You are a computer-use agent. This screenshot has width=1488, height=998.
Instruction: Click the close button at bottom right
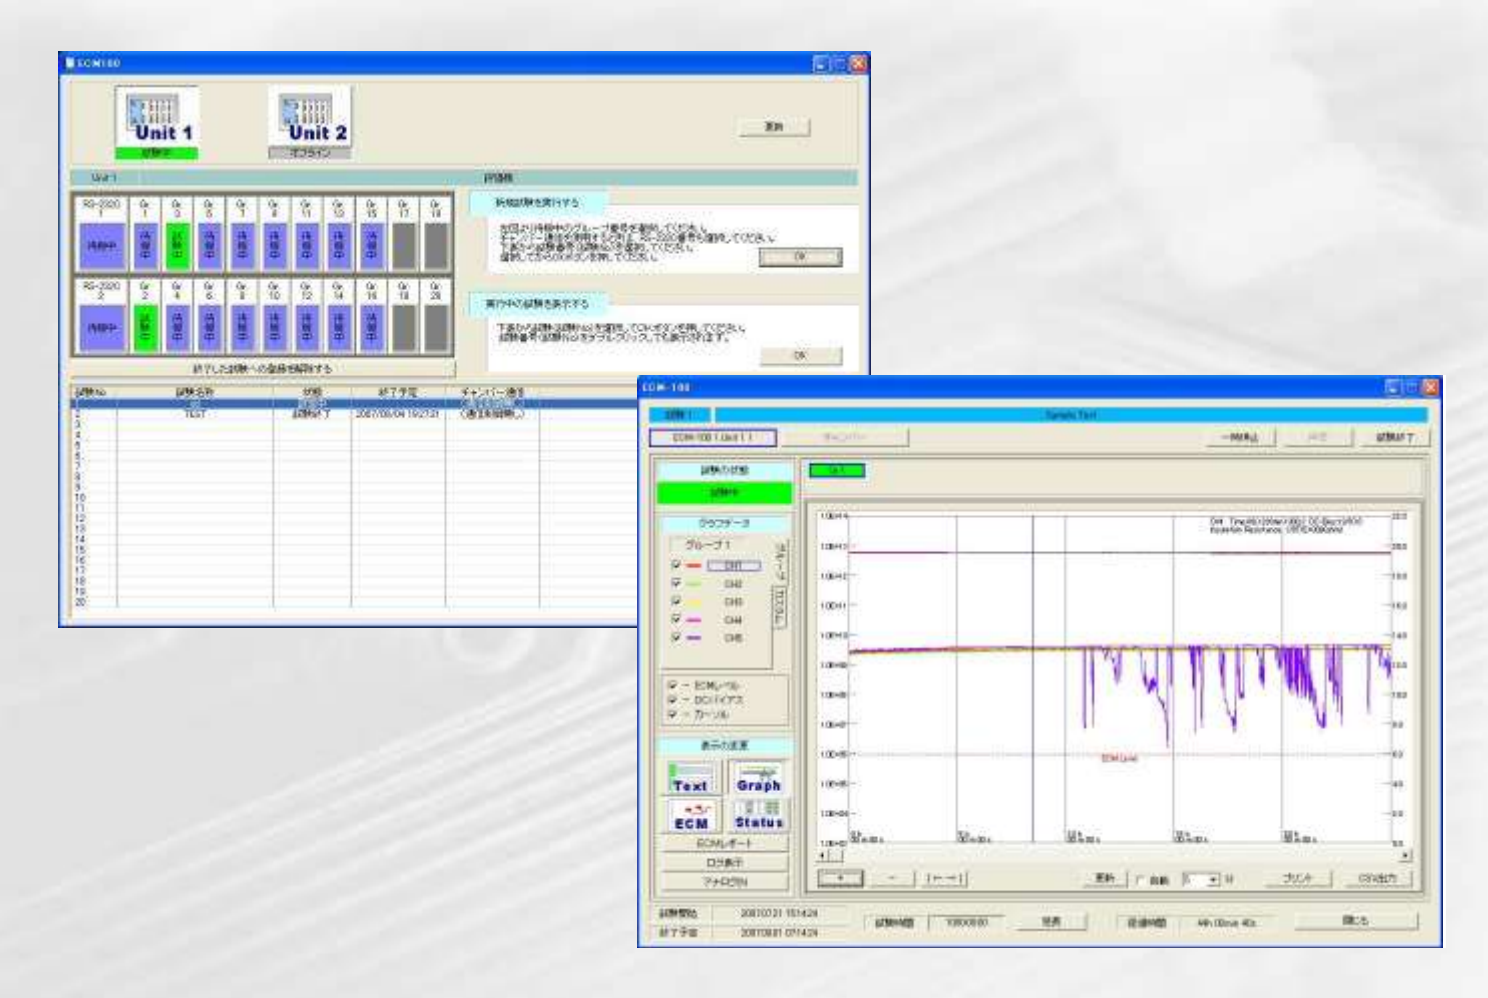[1355, 920]
